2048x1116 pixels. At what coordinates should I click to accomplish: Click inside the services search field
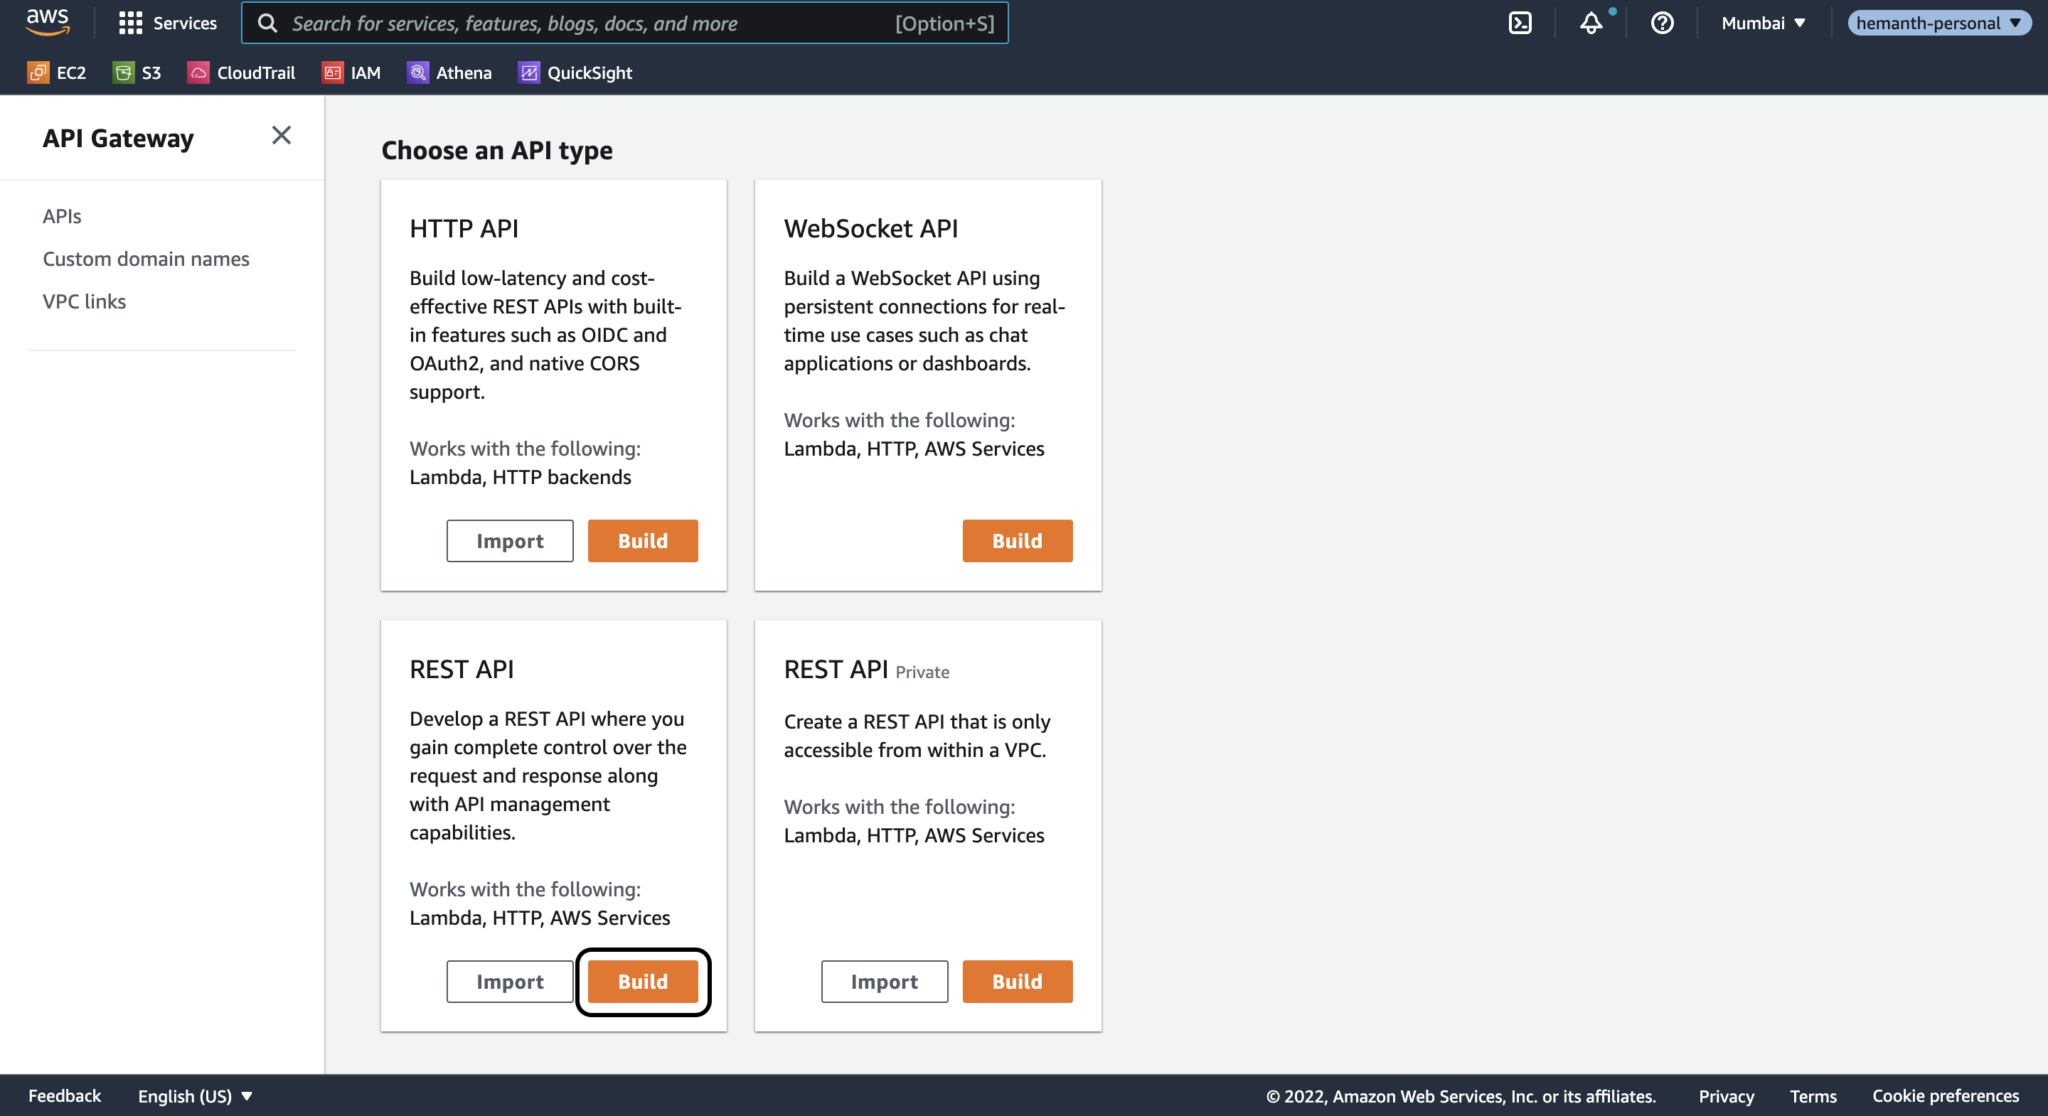[x=620, y=22]
